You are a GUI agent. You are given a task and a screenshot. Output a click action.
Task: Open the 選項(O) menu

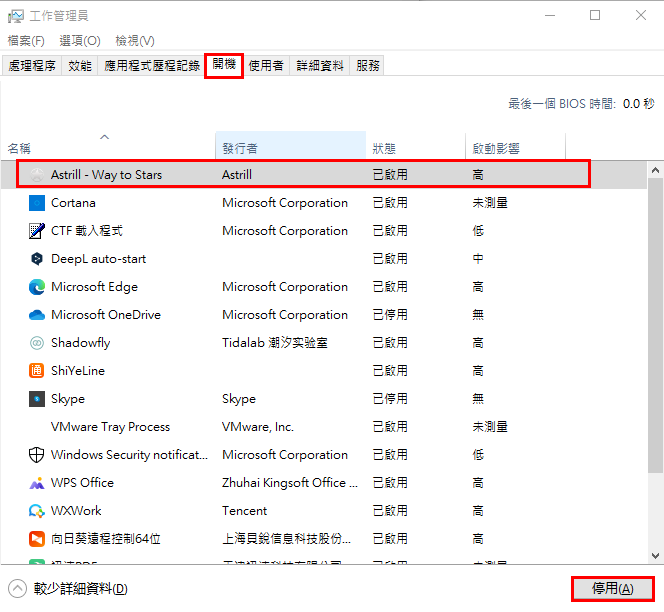point(80,41)
